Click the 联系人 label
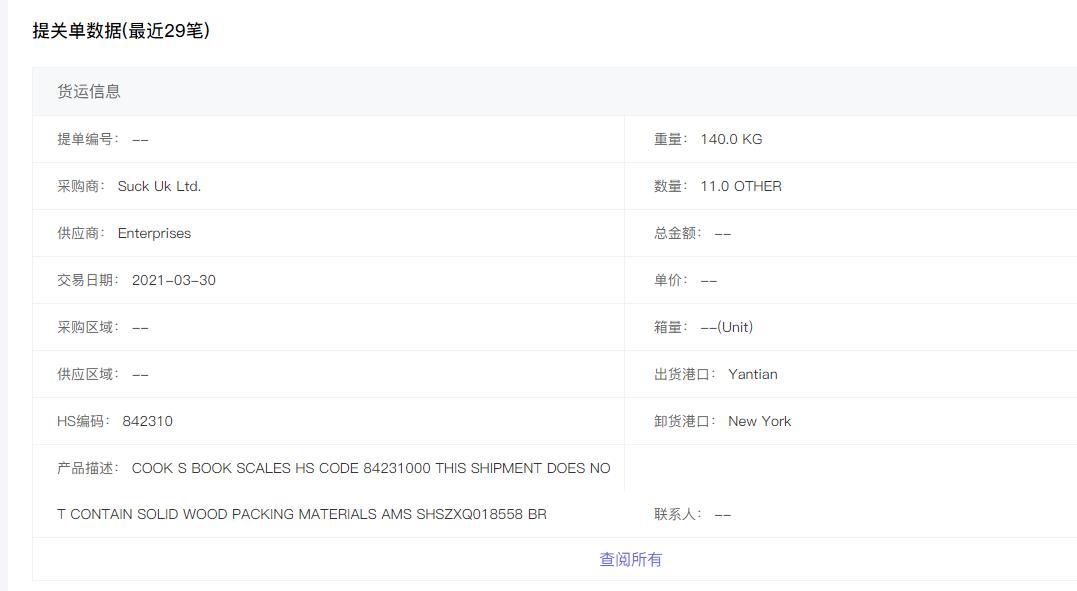The height and width of the screenshot is (591, 1077). [678, 514]
